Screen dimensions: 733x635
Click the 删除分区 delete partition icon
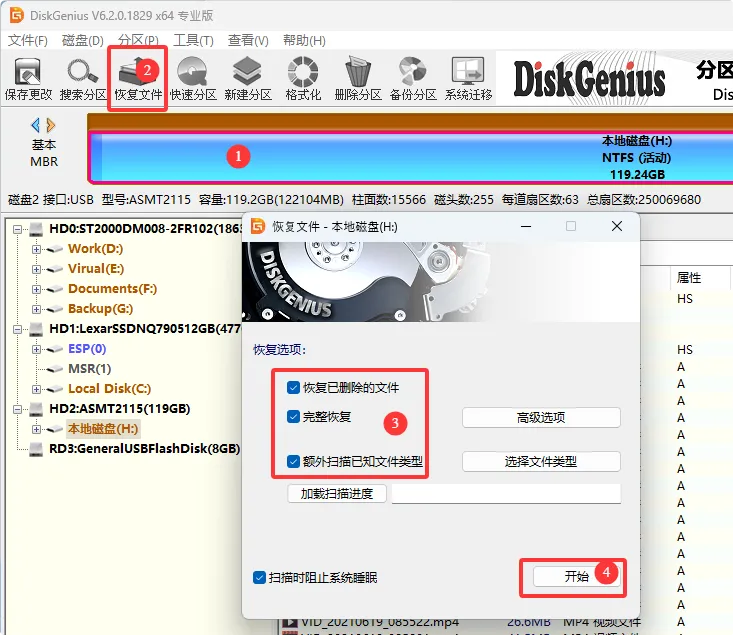[x=358, y=79]
